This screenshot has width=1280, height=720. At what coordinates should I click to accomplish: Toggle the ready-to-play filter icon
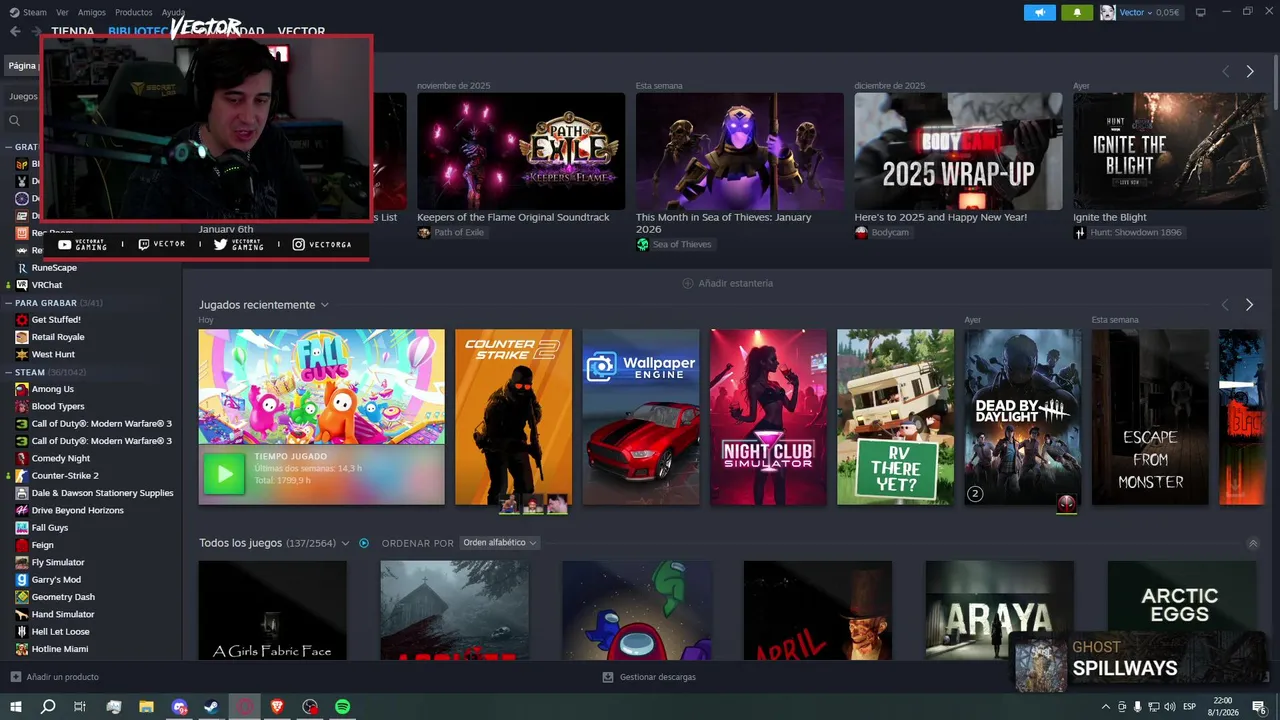(x=364, y=543)
